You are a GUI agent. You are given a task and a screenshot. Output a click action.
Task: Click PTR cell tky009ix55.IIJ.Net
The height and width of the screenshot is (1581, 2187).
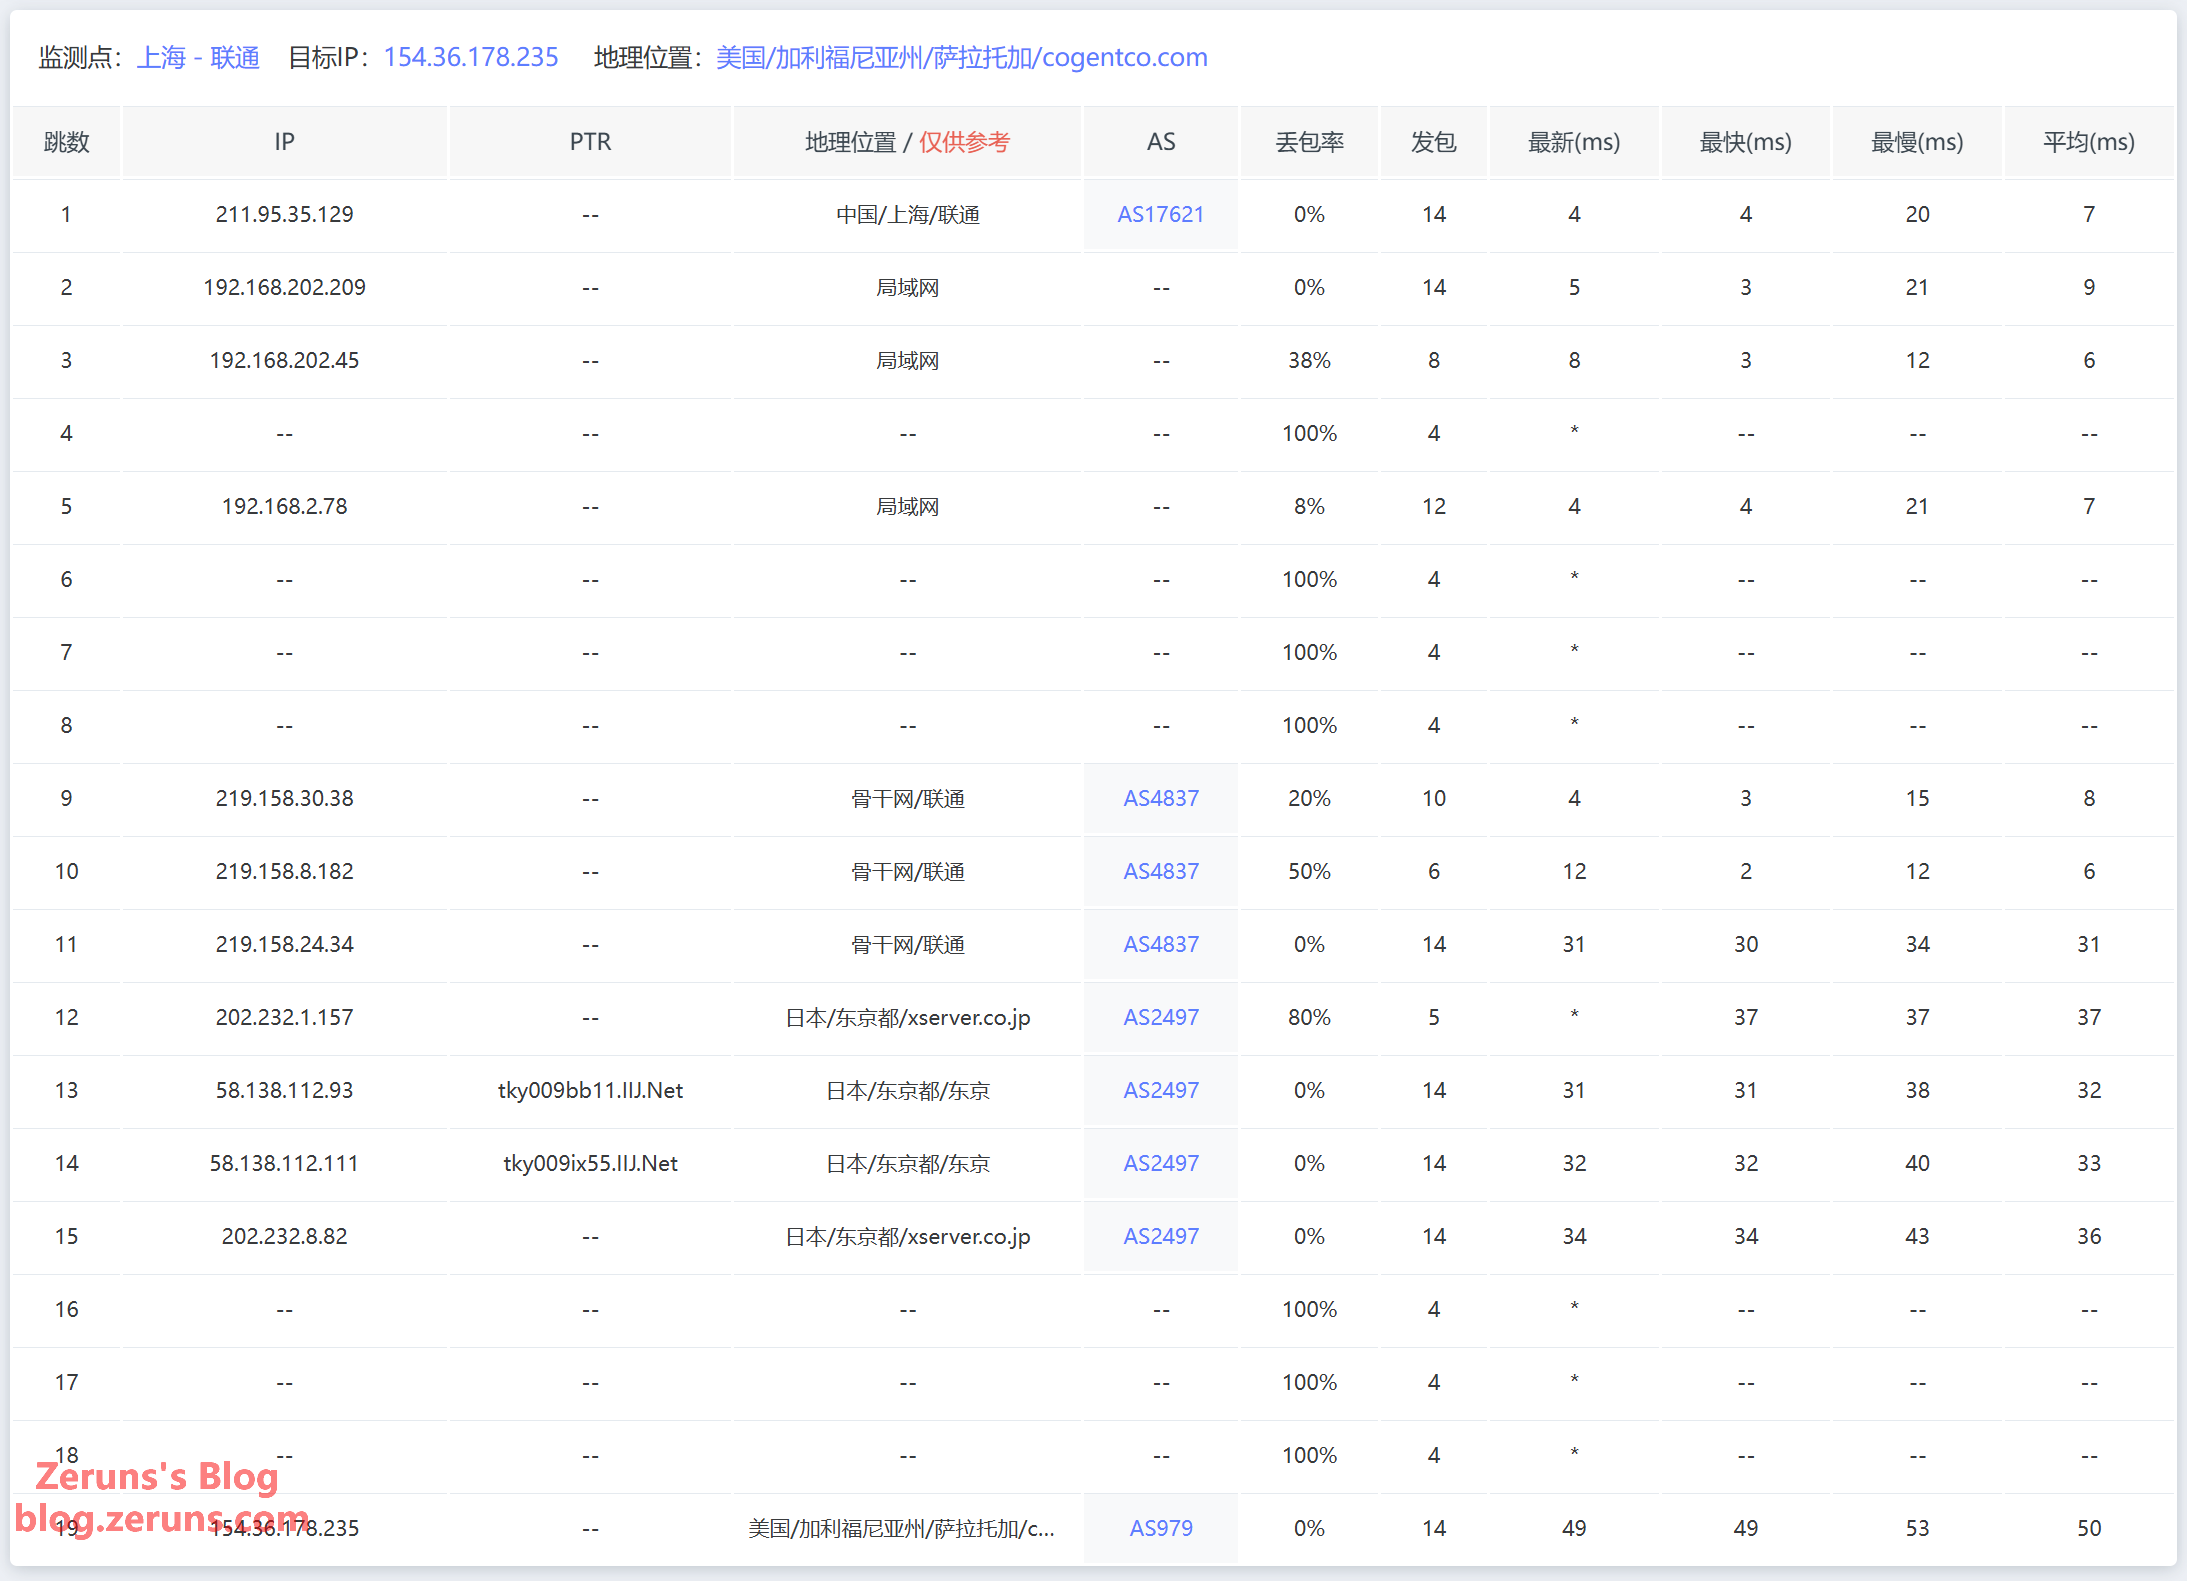click(x=590, y=1163)
